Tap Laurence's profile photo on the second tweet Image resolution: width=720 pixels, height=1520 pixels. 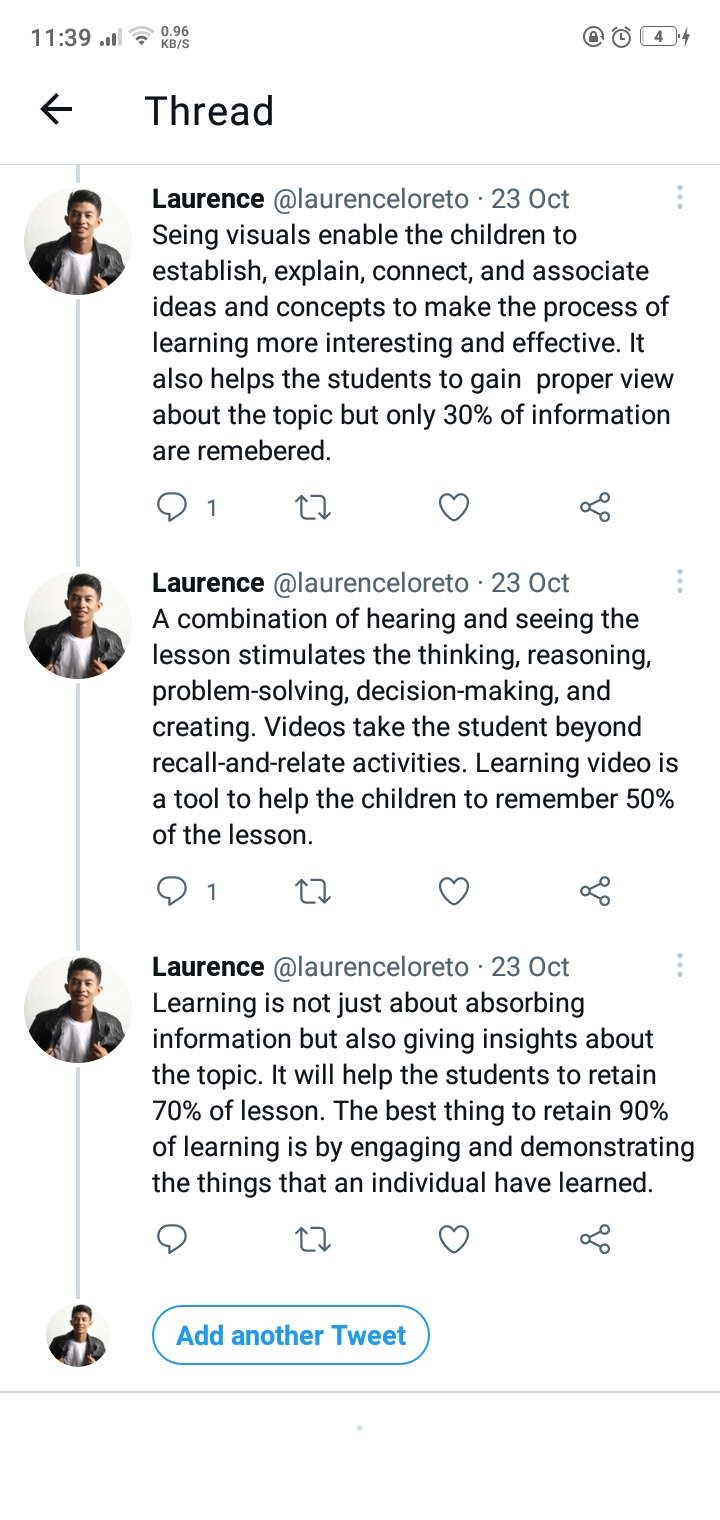(78, 625)
